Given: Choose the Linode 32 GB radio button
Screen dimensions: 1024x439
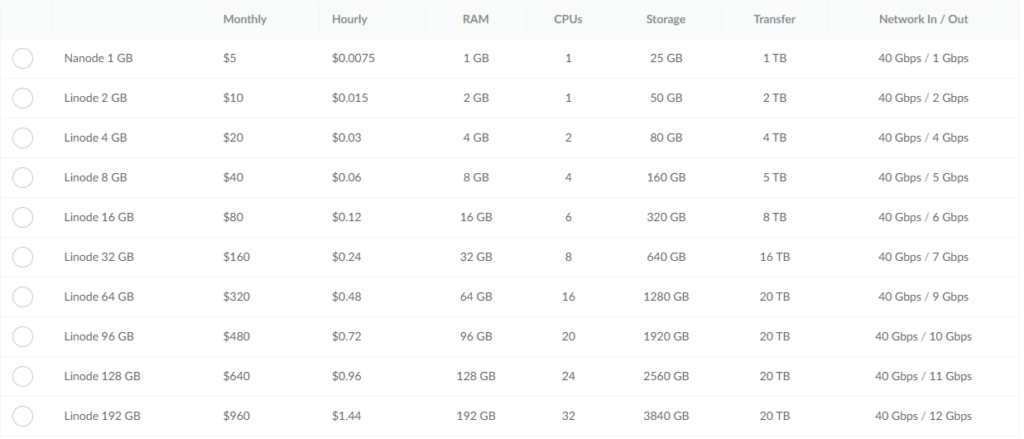Looking at the screenshot, I should click(22, 257).
